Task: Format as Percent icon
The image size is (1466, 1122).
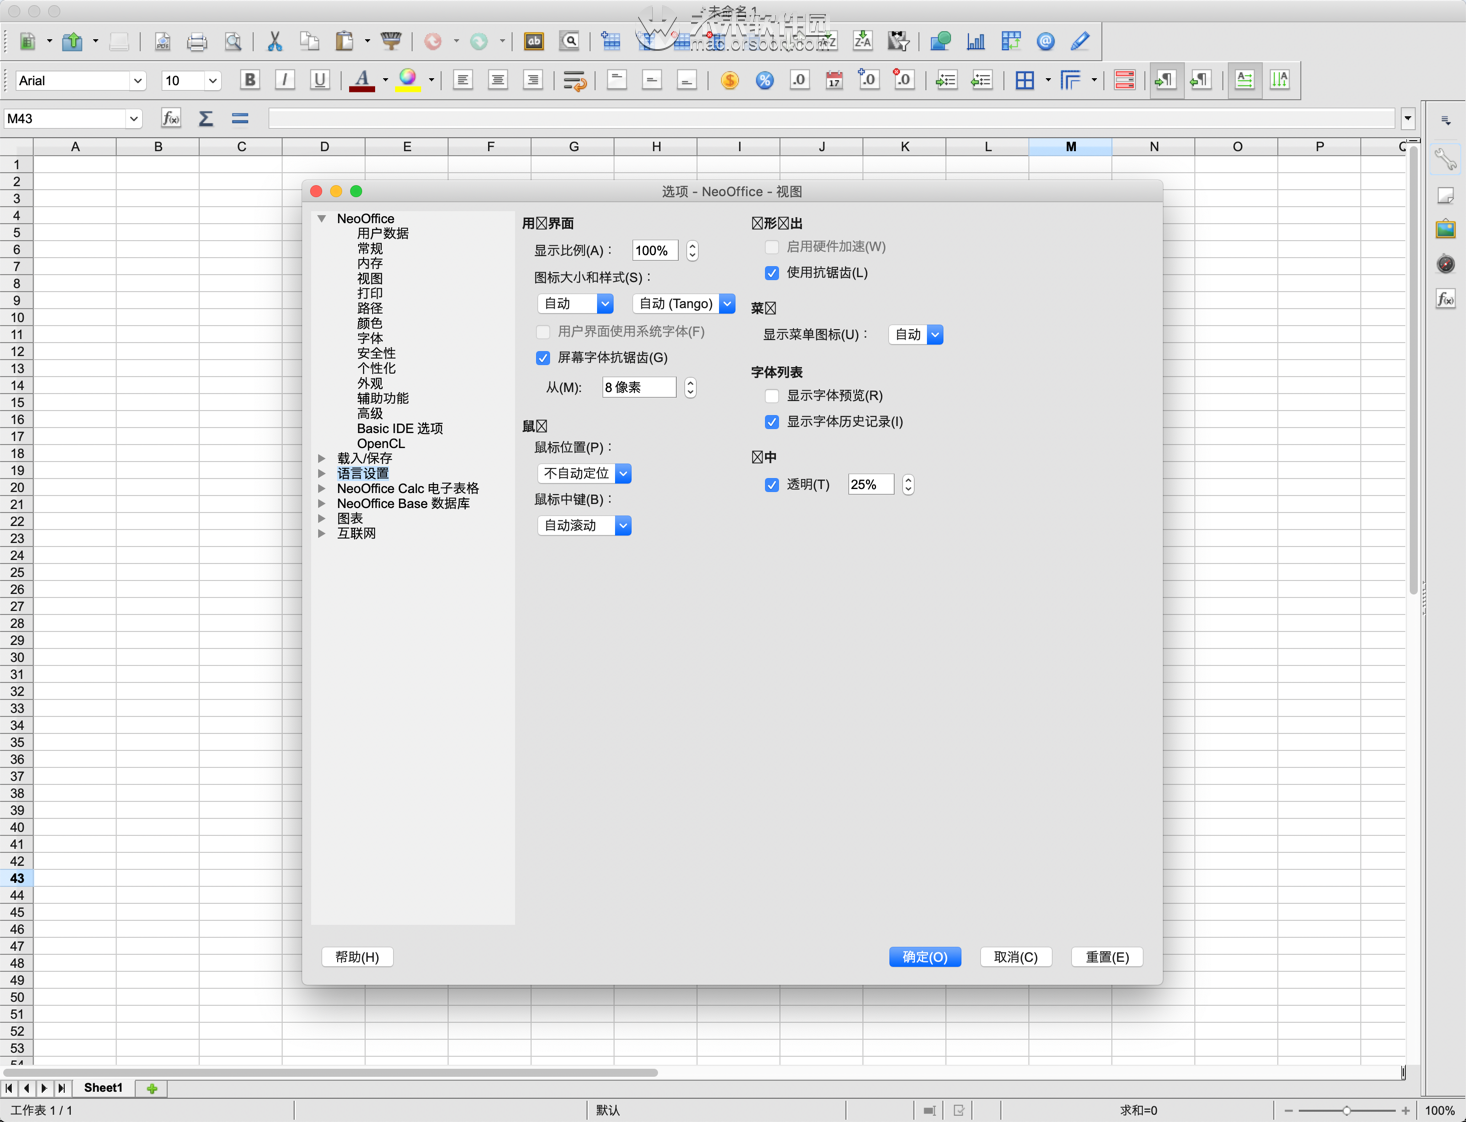Action: (x=764, y=80)
